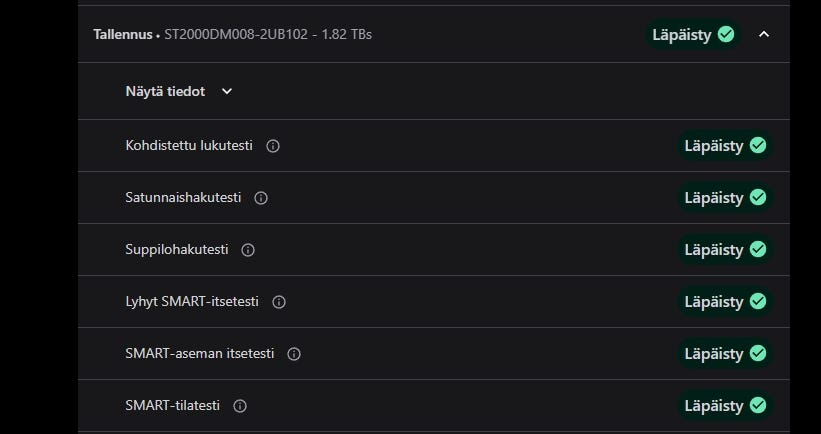821x434 pixels.
Task: Click info icon beside Satunnaishakutesti
Action: 261,198
